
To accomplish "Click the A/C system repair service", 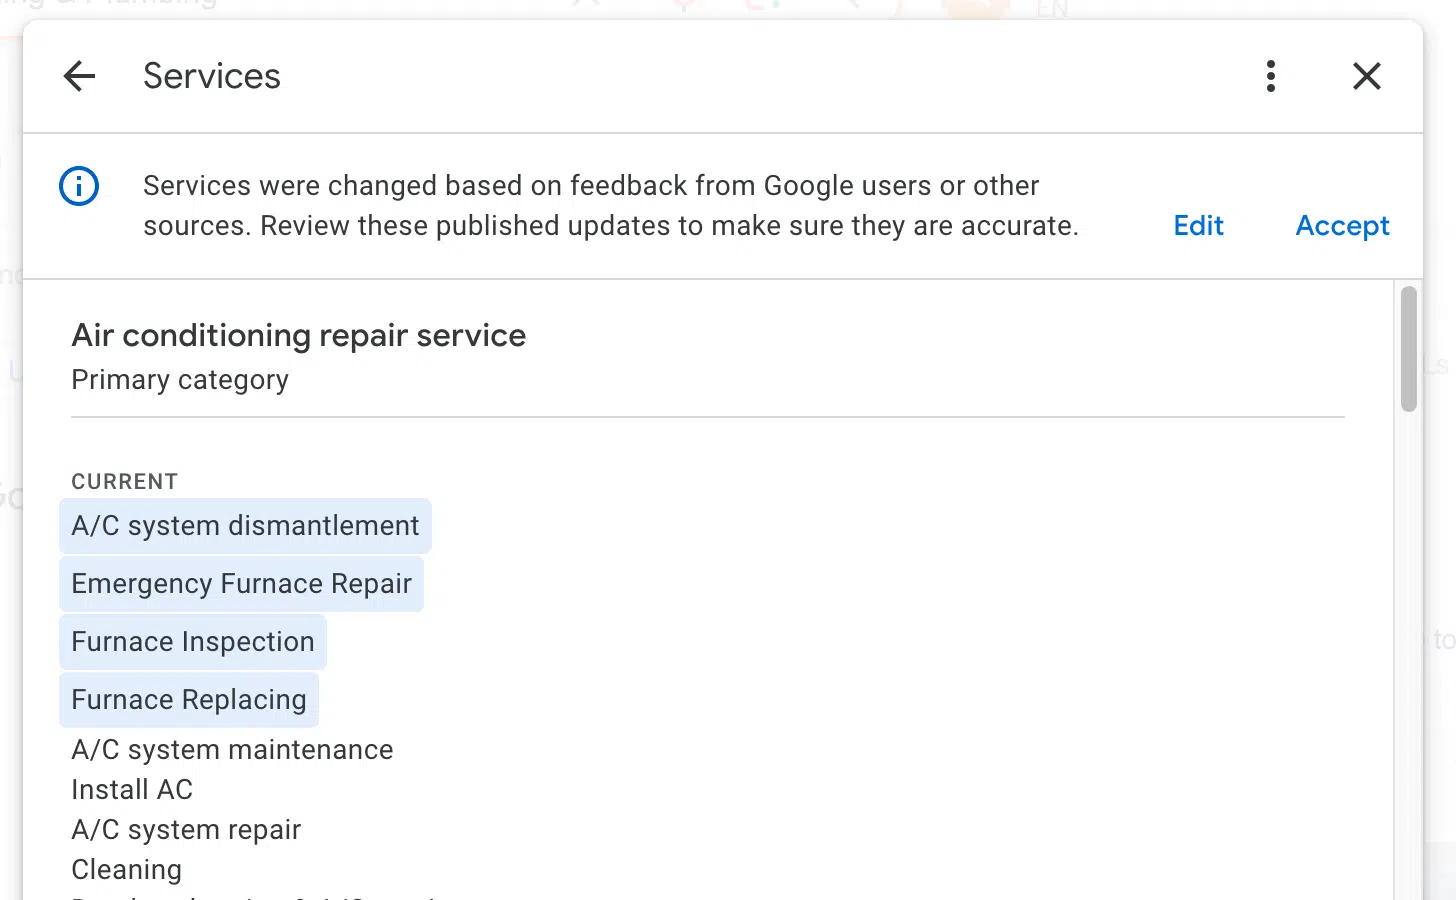I will coord(186,830).
